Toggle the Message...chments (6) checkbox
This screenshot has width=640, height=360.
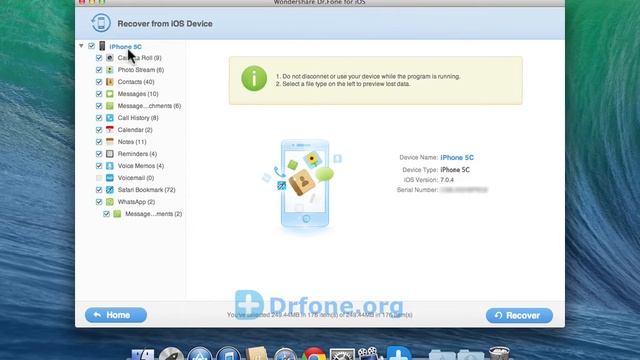99,106
